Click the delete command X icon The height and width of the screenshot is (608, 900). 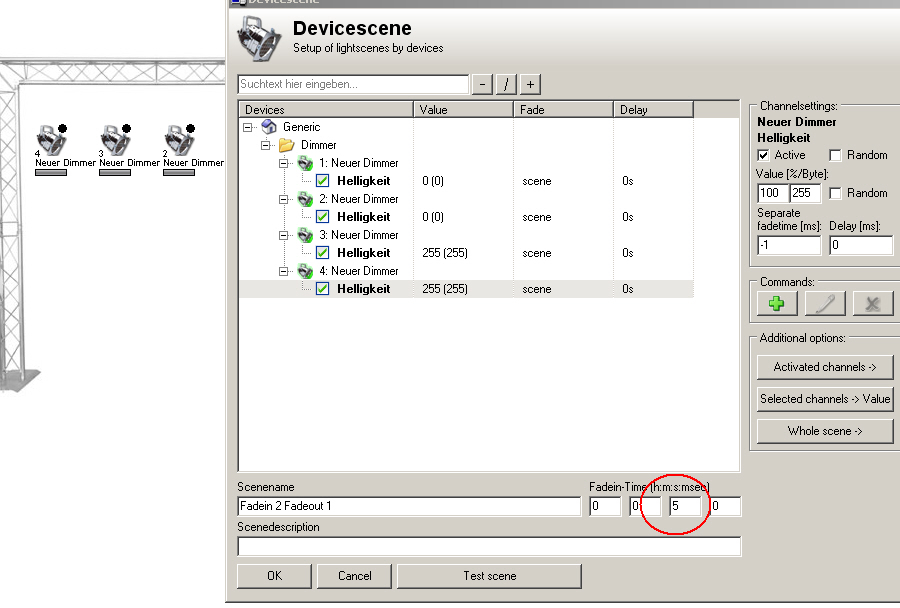(x=873, y=304)
